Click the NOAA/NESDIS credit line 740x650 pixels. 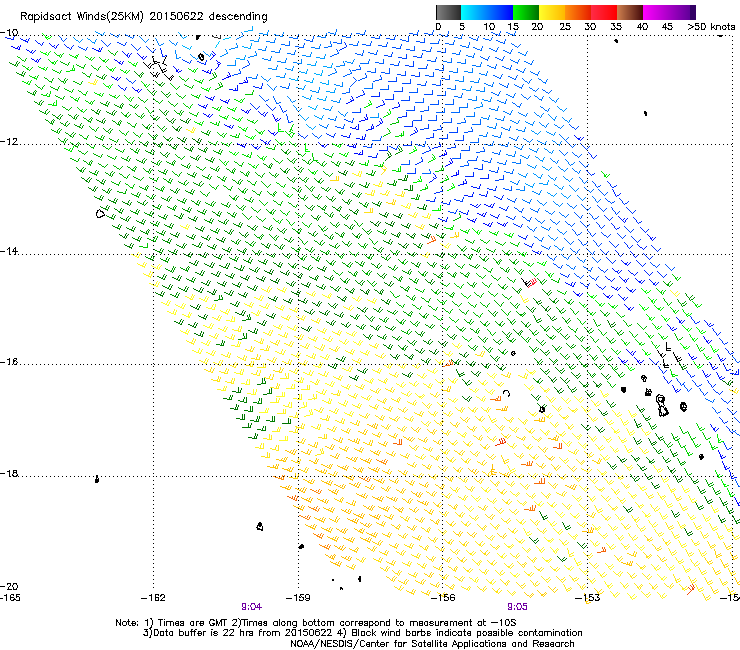point(432,644)
